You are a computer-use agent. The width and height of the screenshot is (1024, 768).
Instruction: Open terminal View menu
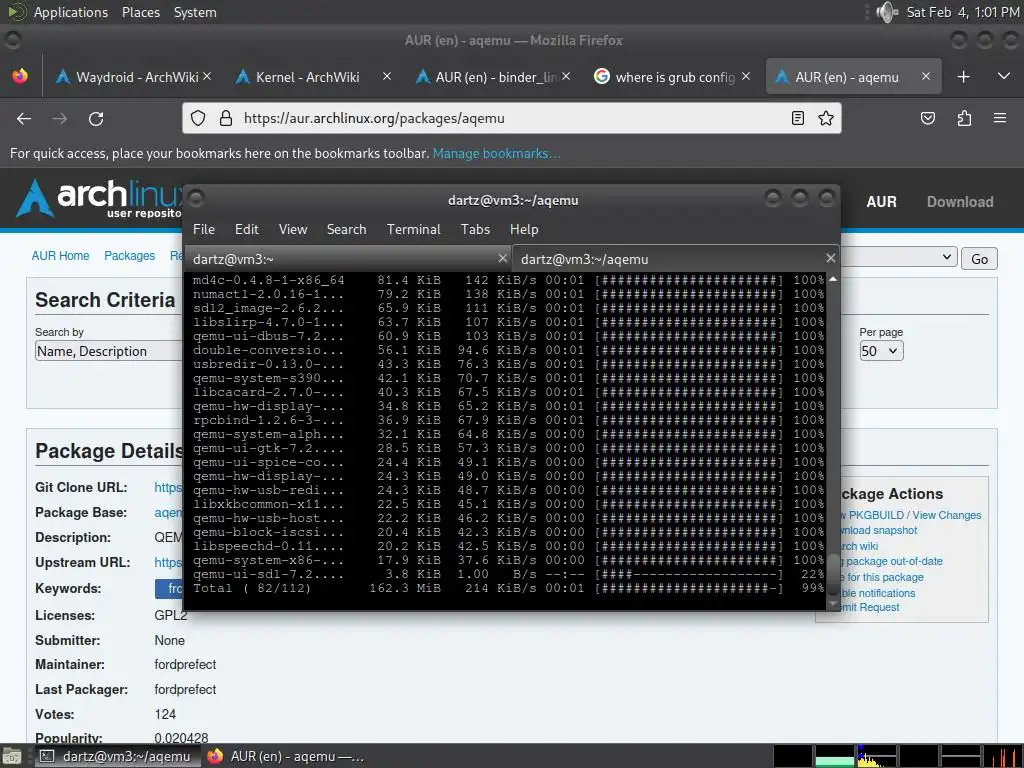click(293, 229)
